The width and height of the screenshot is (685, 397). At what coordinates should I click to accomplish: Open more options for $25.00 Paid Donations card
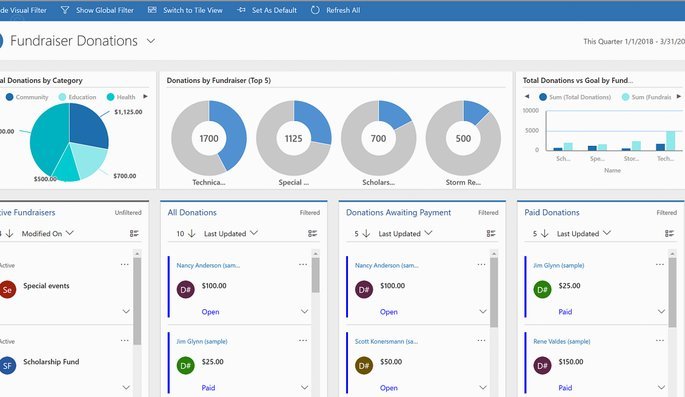click(660, 265)
